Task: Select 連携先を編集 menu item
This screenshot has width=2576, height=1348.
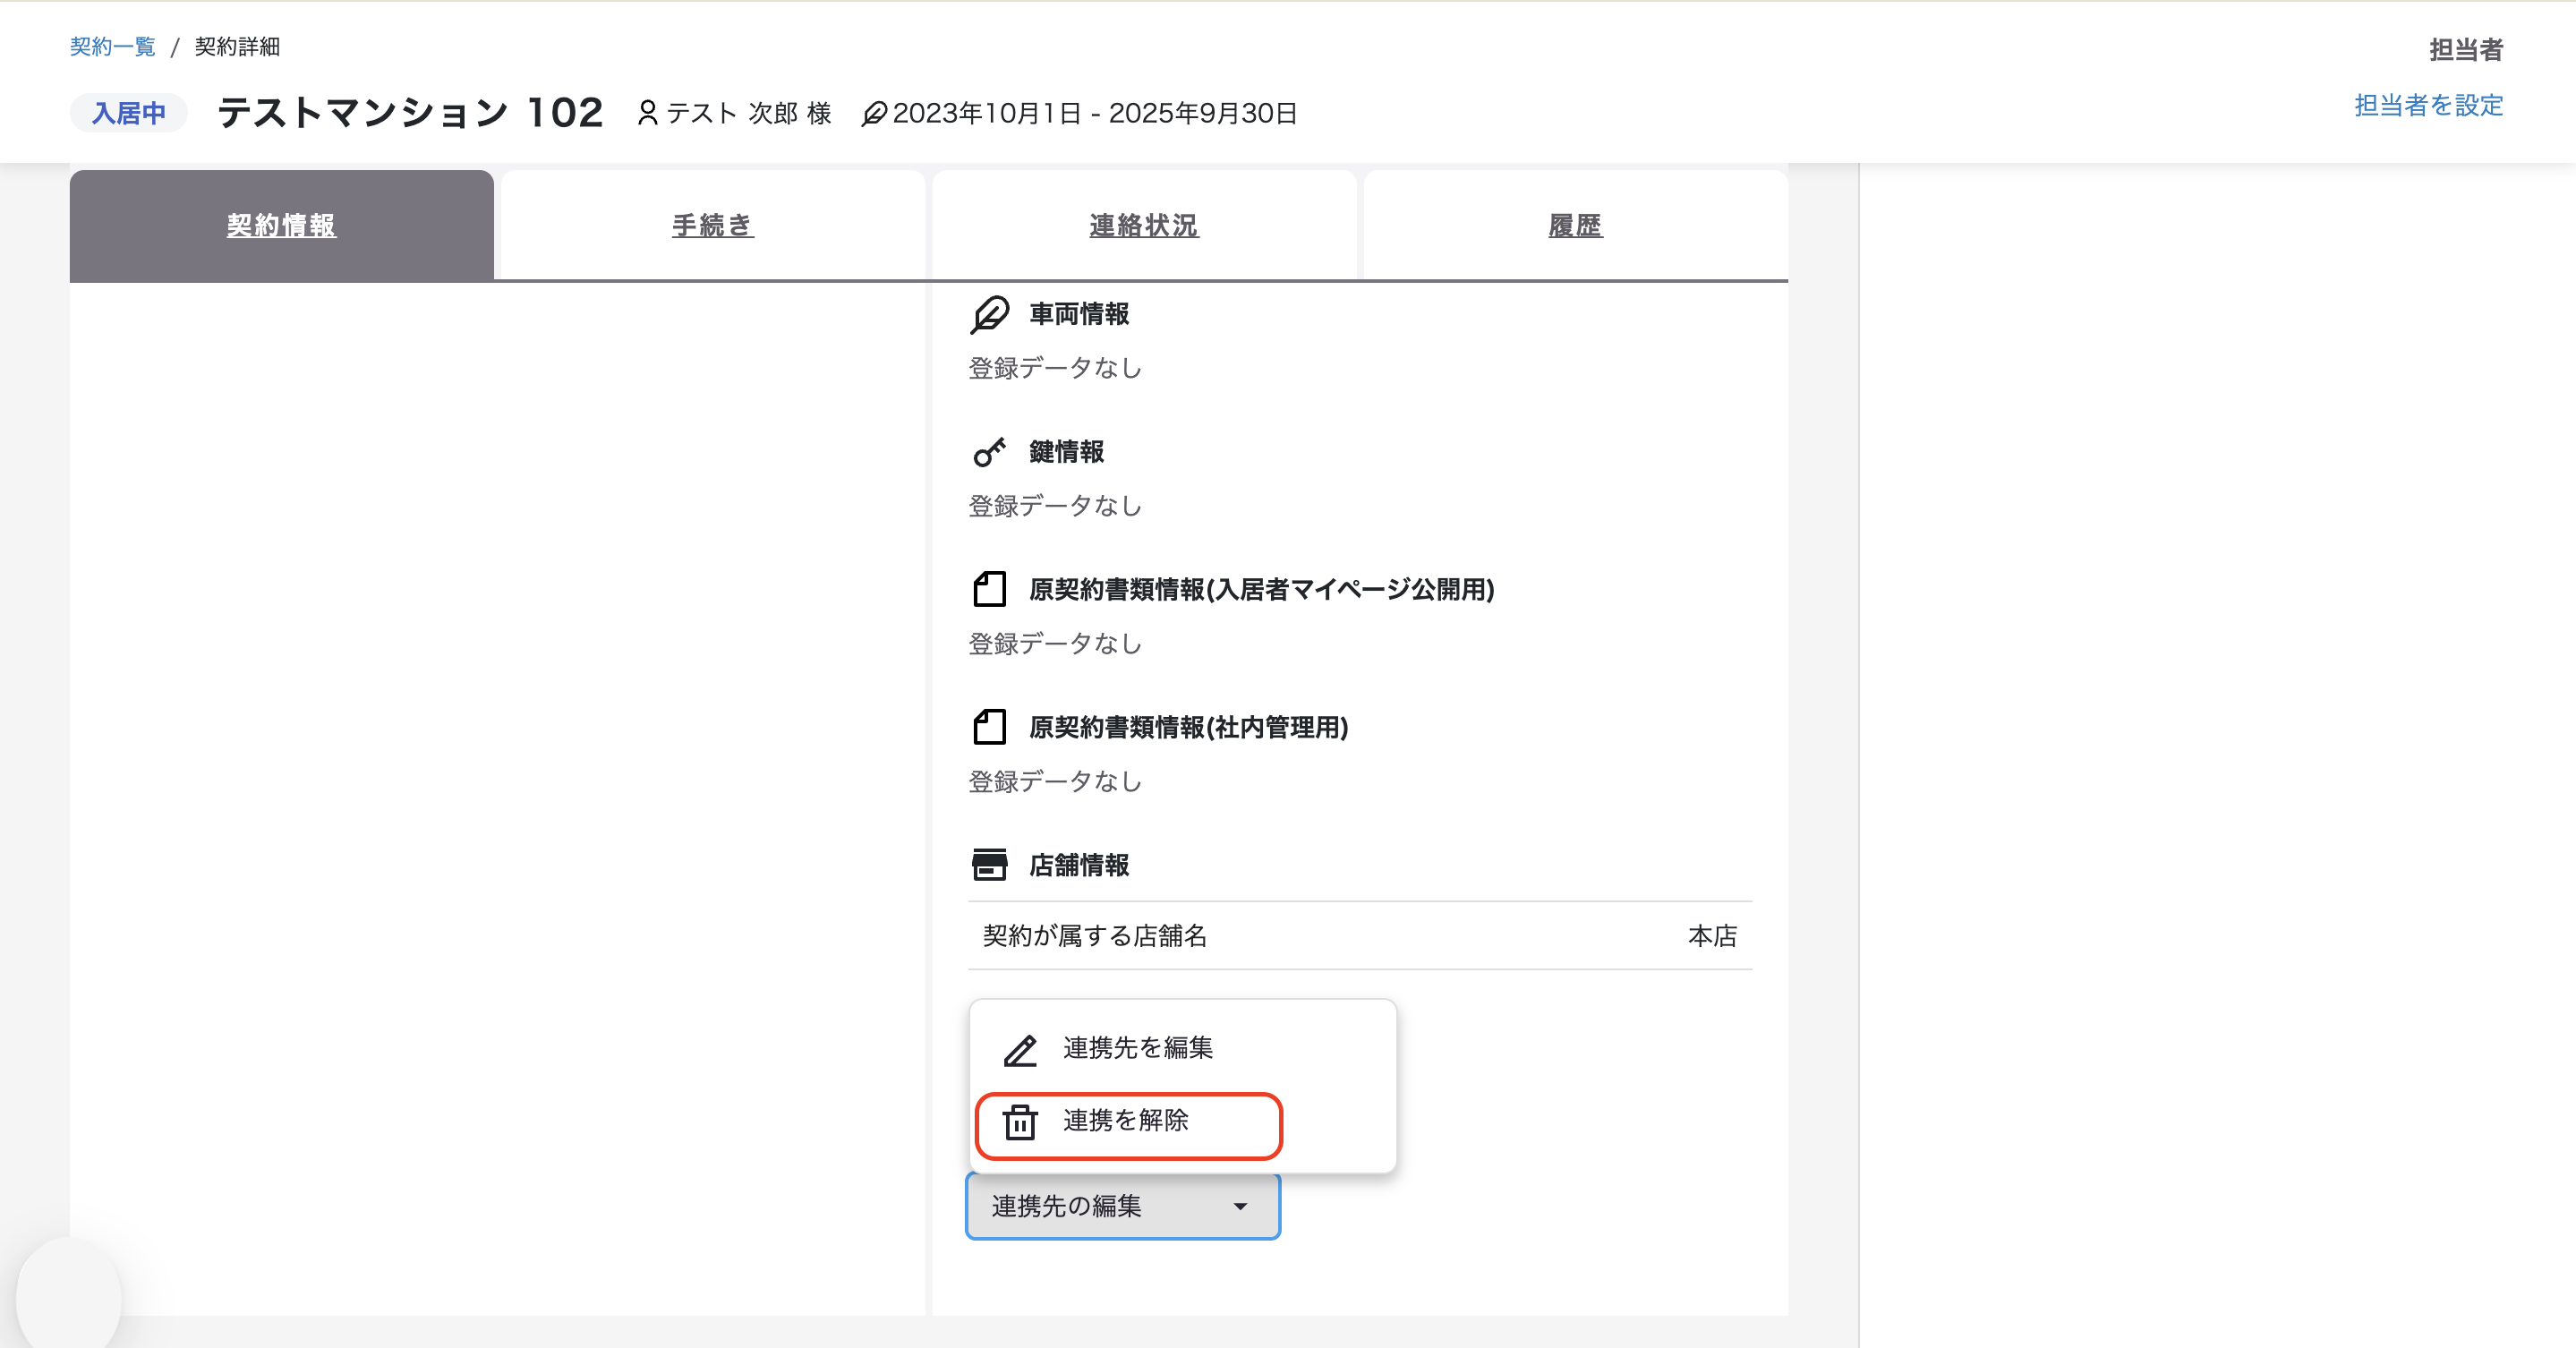Action: [1183, 1048]
